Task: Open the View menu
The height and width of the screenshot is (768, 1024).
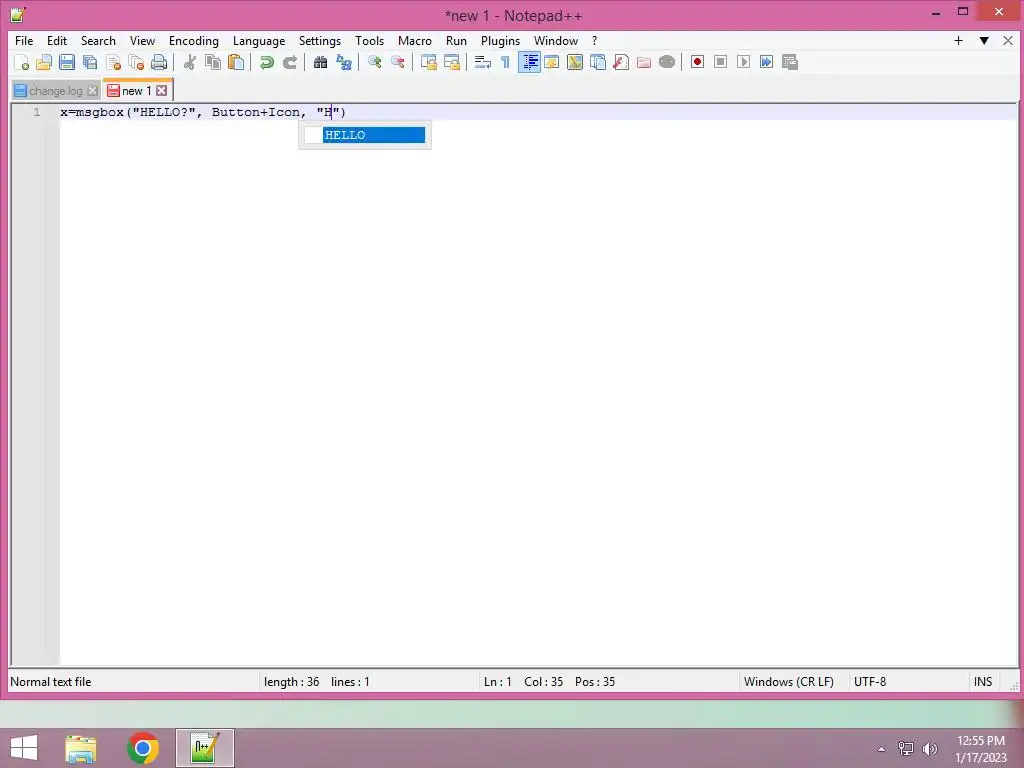Action: click(142, 40)
